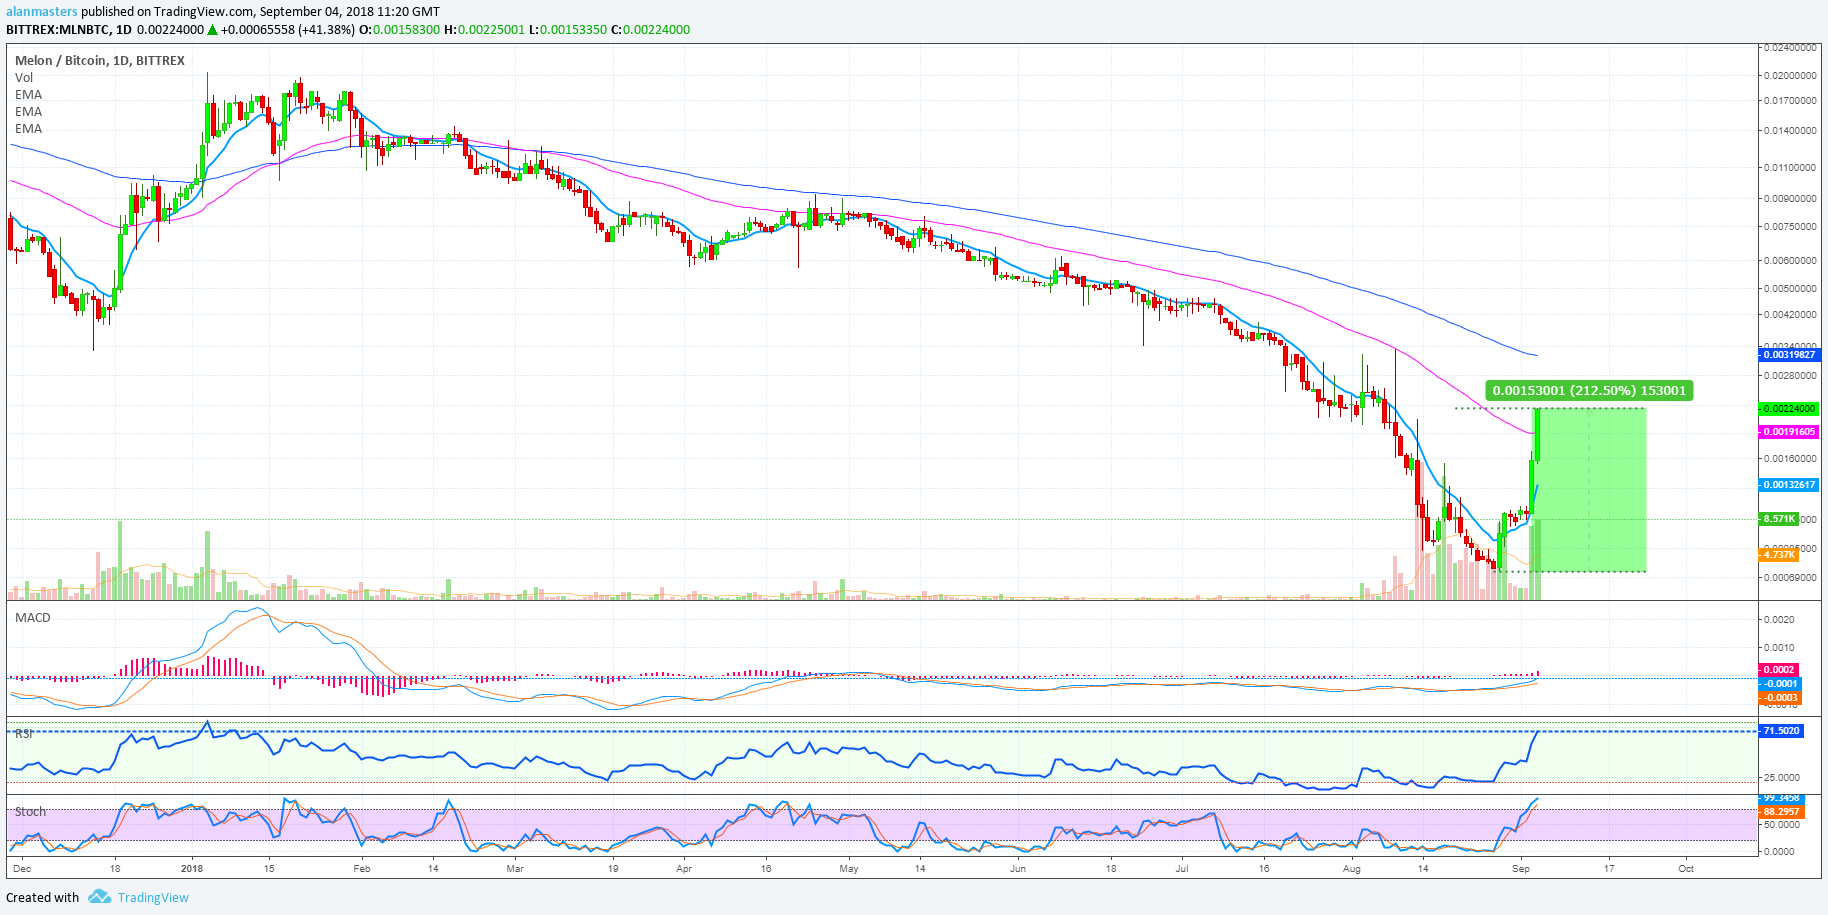
Task: Click the 0.01100000 price scale label
Action: (x=1790, y=168)
